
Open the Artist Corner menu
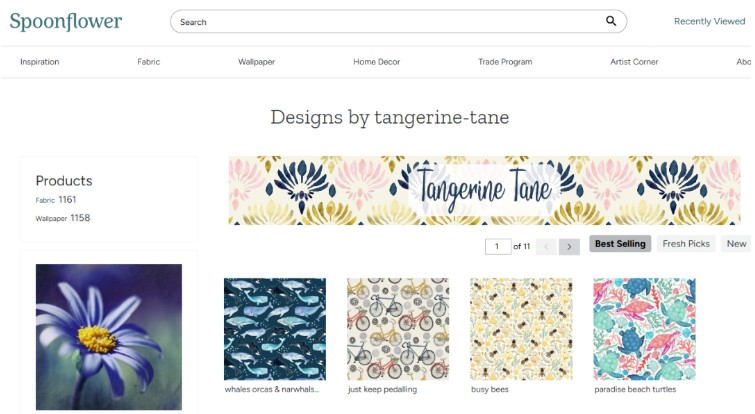click(634, 62)
